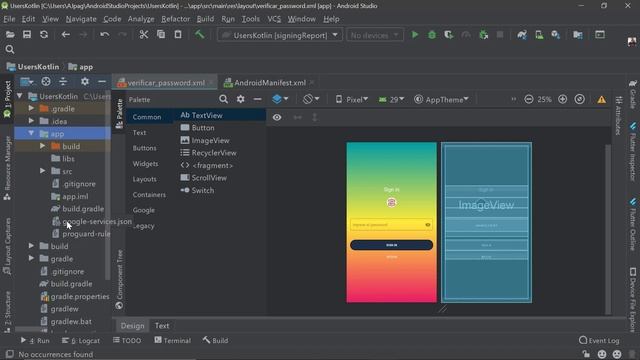Click the project panel settings gear
640x360 pixels.
coord(84,82)
